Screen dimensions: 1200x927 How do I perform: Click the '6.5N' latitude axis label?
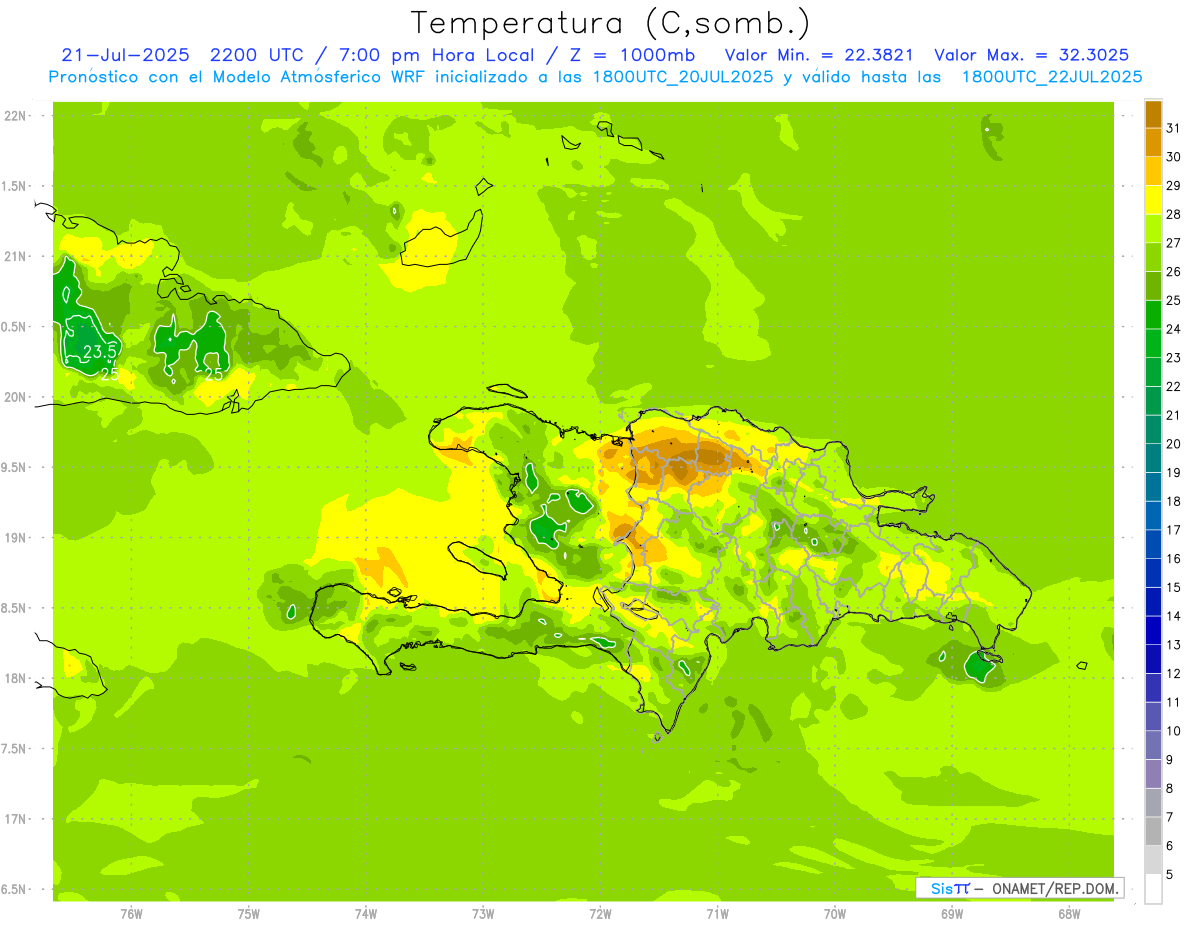(15, 889)
